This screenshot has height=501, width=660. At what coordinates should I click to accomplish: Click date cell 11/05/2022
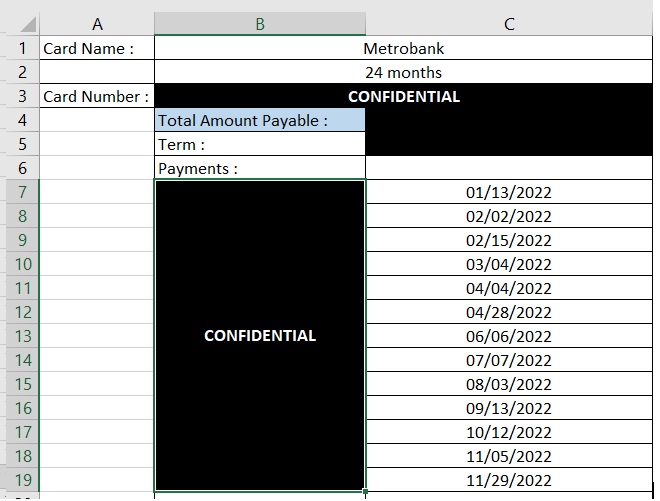click(509, 456)
